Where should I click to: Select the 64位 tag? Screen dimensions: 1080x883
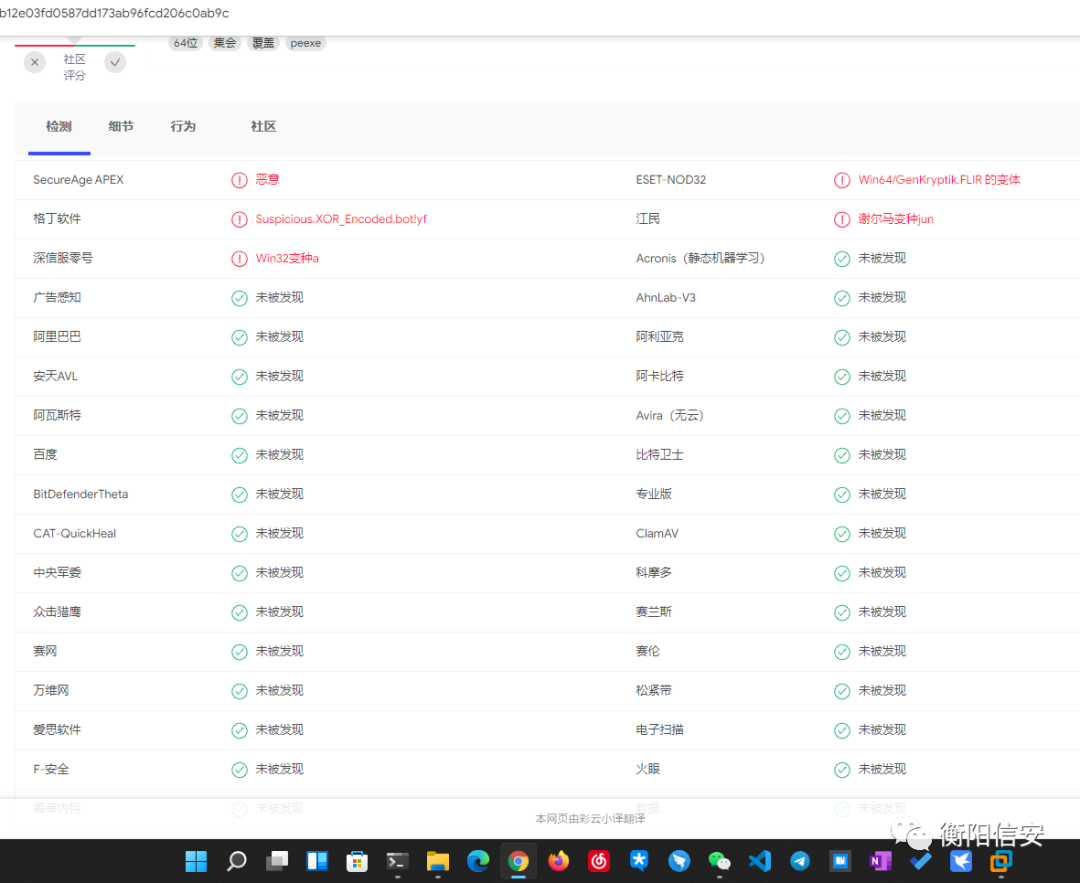point(185,43)
